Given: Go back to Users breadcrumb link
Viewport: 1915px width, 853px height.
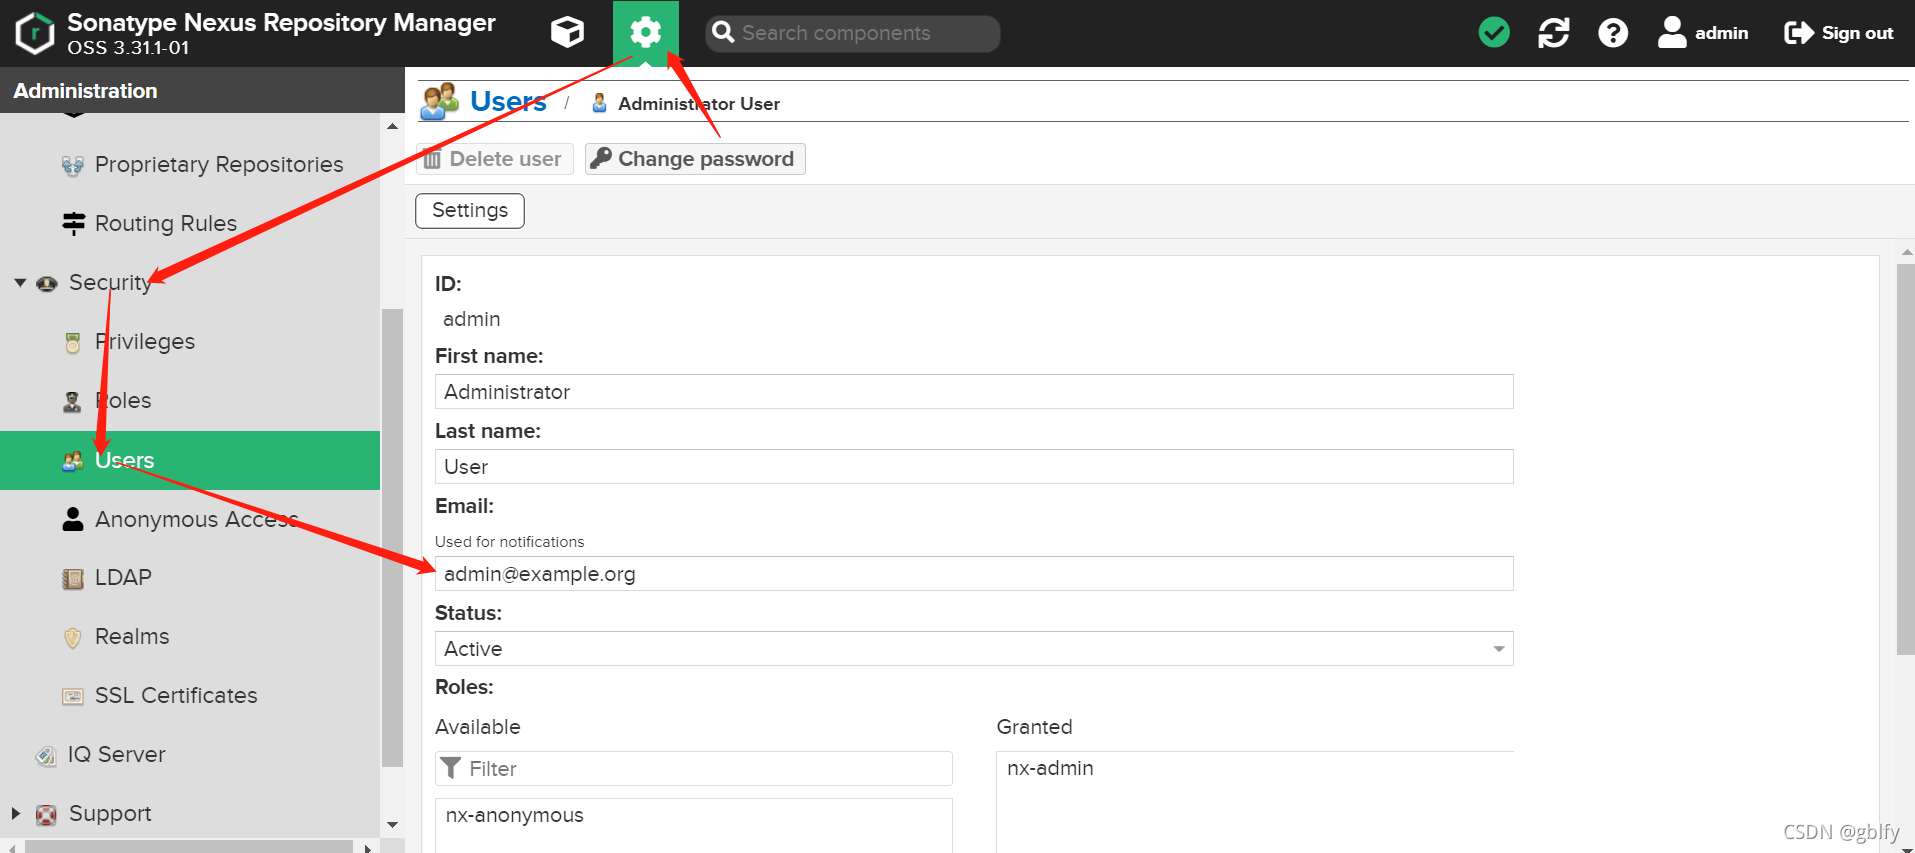Looking at the screenshot, I should [x=508, y=102].
